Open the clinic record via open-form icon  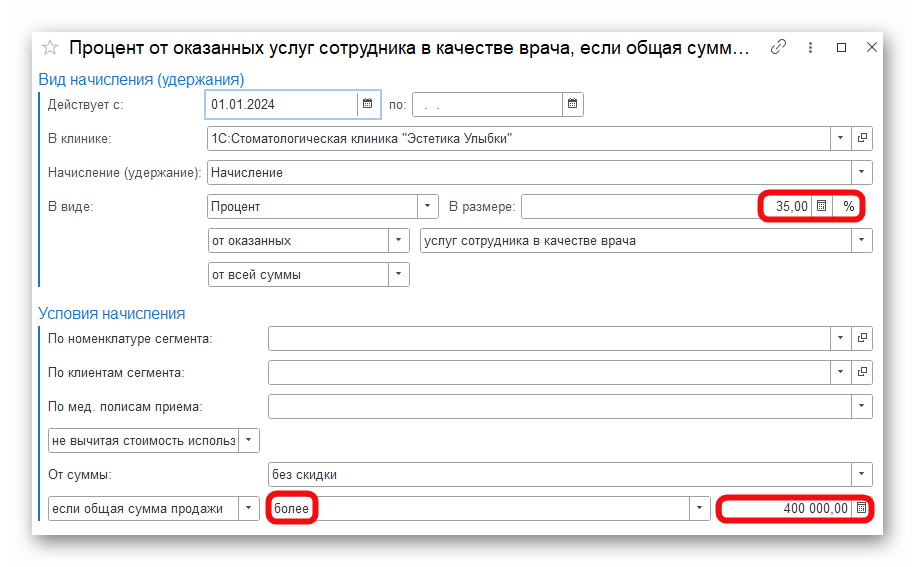[x=862, y=138]
